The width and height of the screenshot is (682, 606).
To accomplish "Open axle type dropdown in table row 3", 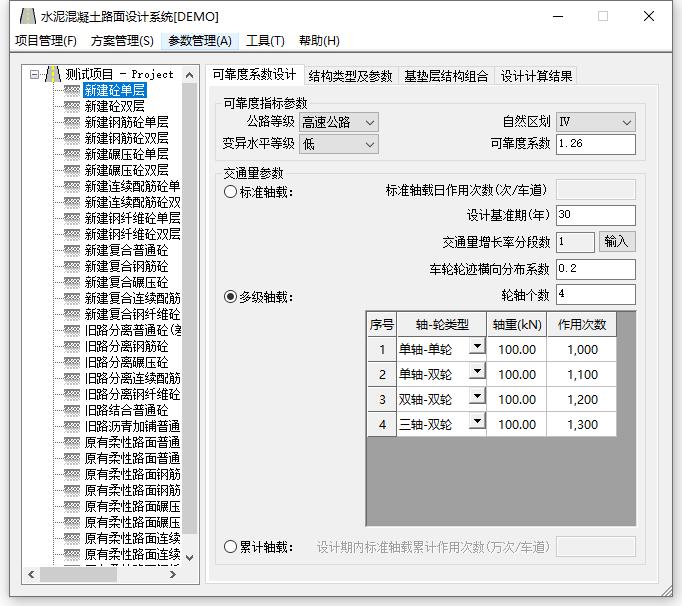I will (477, 396).
